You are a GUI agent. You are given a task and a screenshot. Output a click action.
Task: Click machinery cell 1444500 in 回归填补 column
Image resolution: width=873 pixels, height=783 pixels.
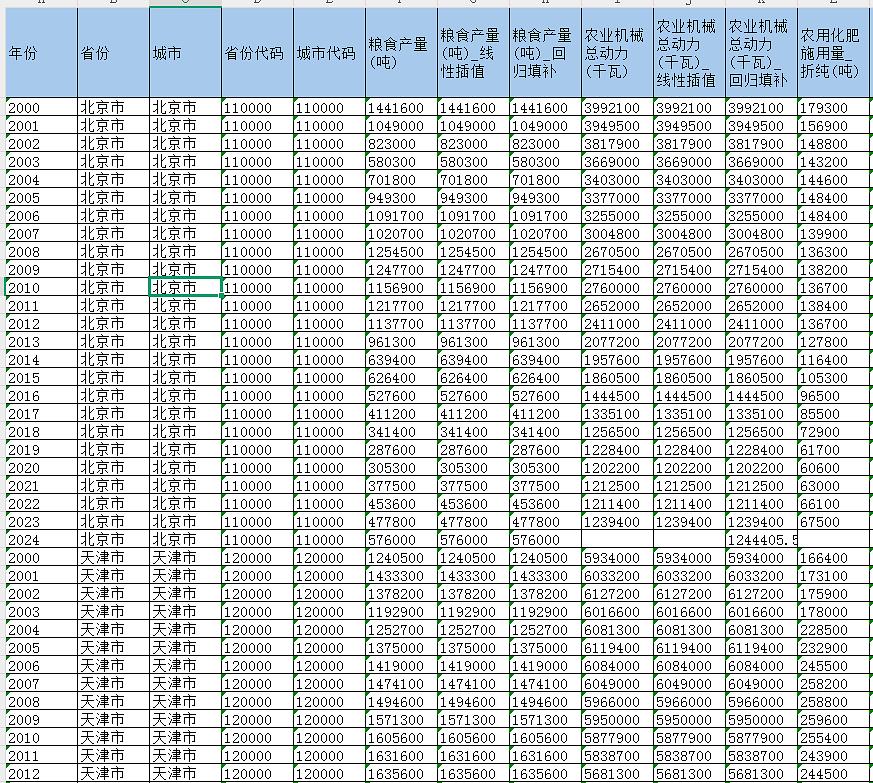[762, 395]
